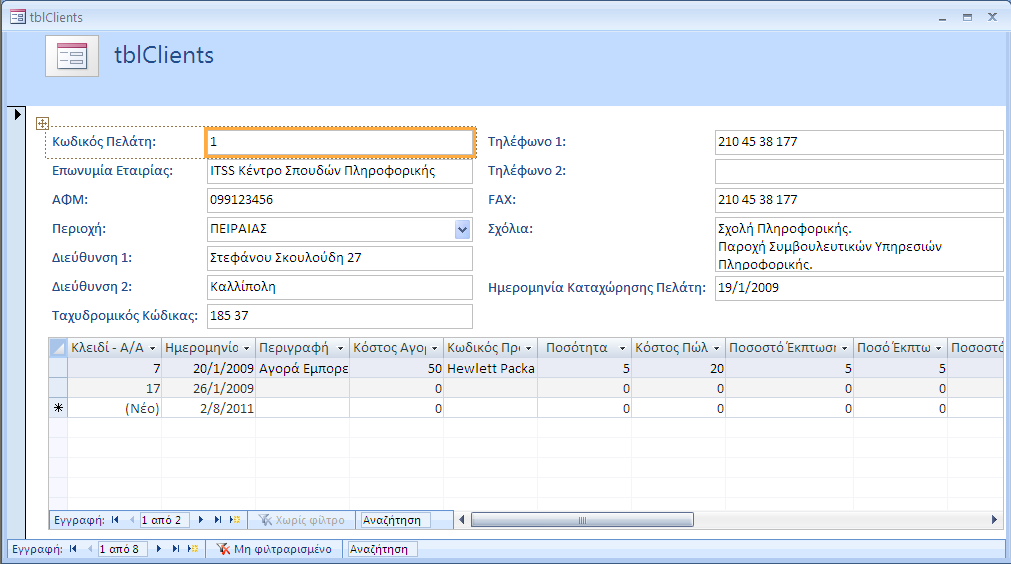Select the new-row asterisk row selector
Screen dimensions: 1011x564
tap(58, 408)
